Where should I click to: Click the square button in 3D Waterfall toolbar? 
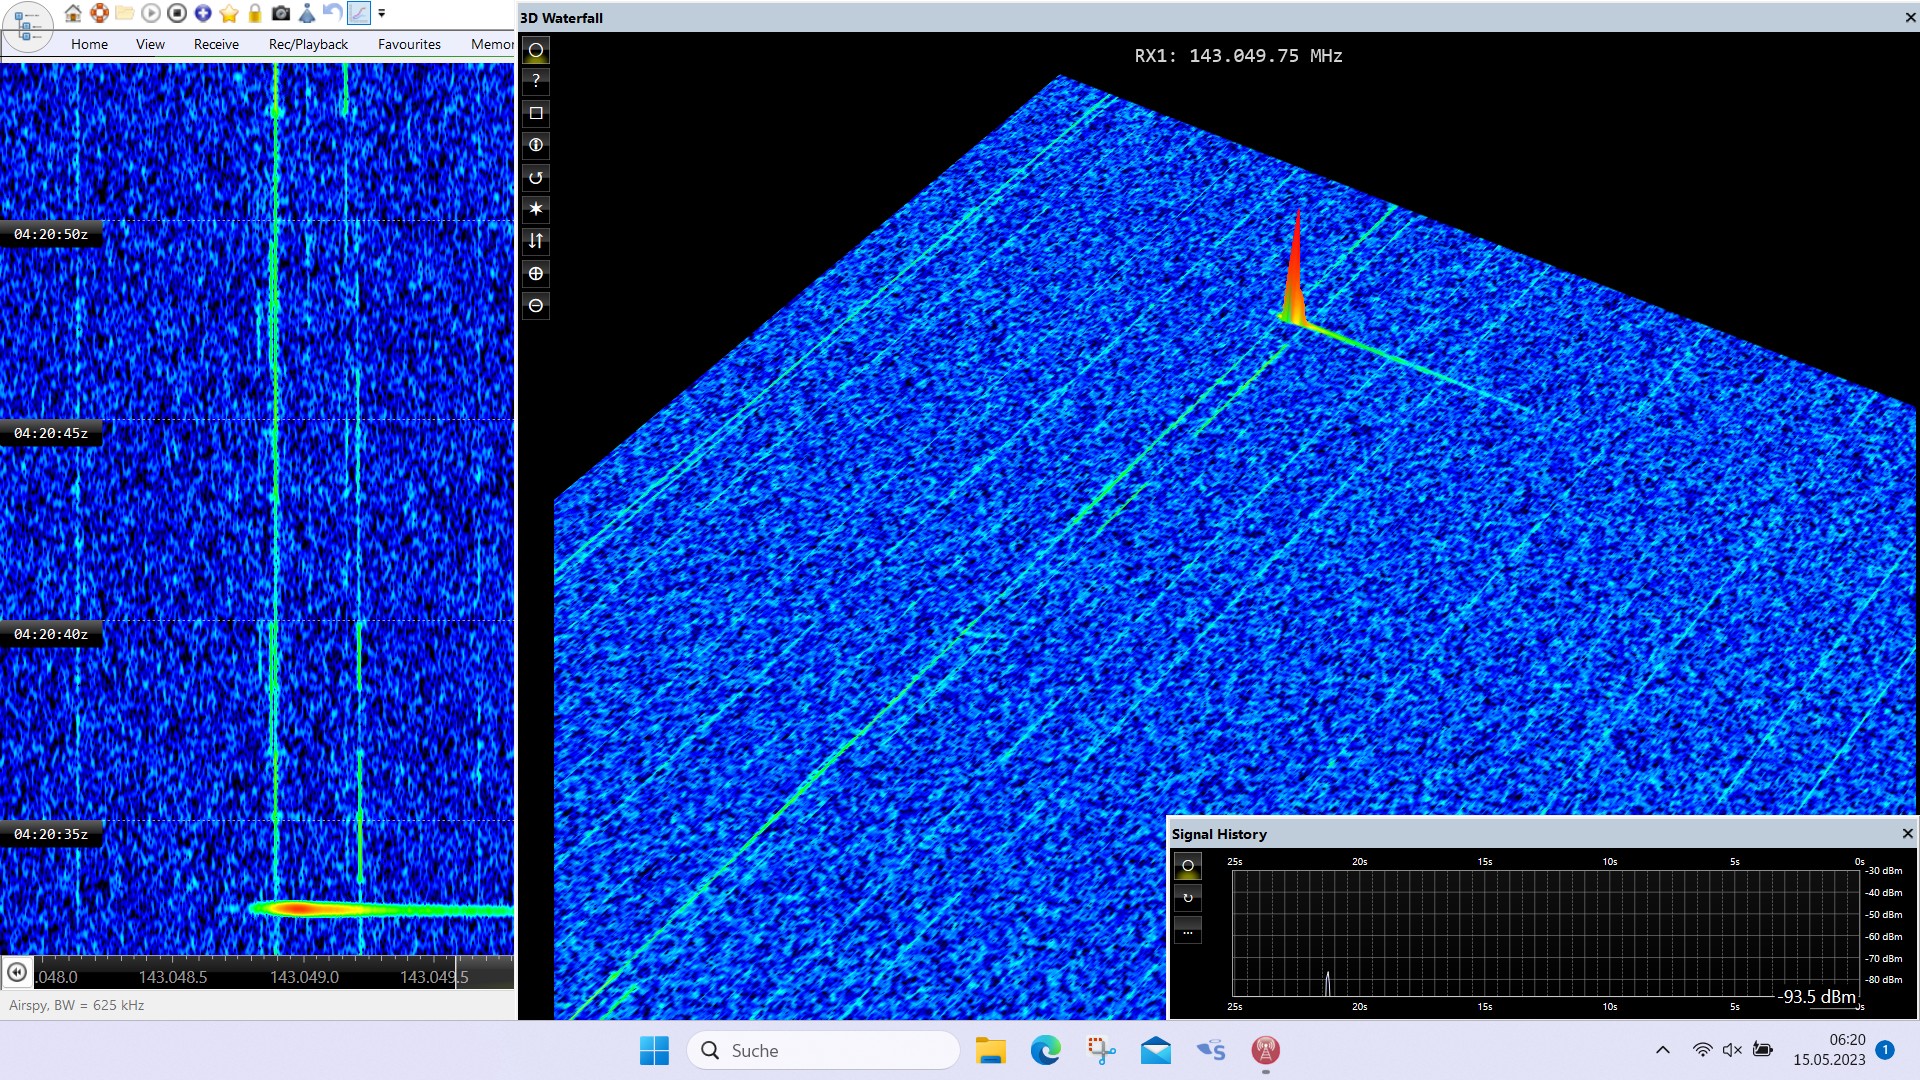click(x=536, y=113)
